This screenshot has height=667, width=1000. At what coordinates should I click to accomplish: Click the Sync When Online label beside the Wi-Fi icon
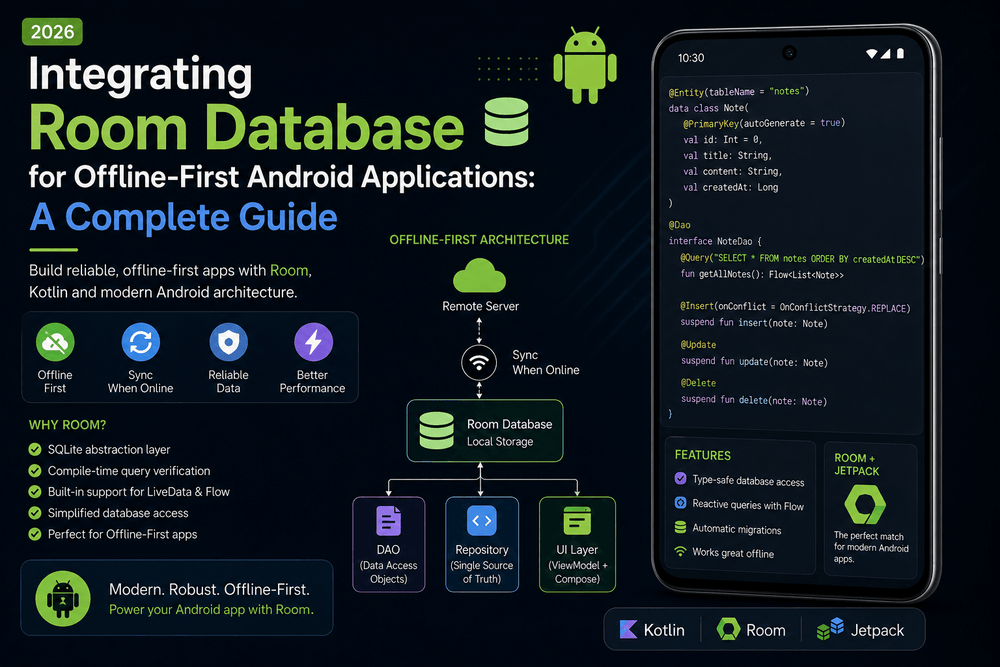click(546, 362)
